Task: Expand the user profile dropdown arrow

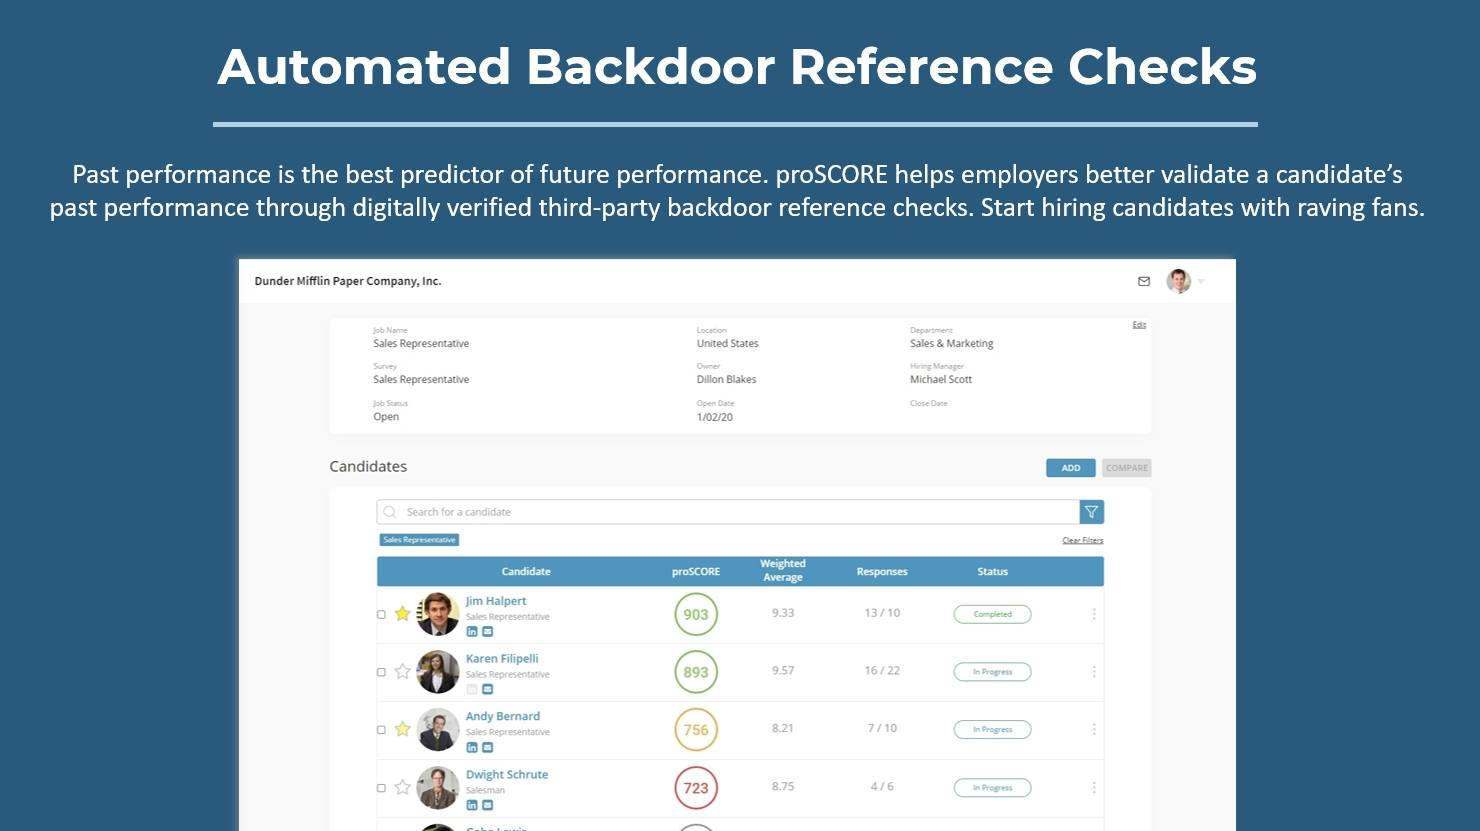Action: click(x=1201, y=282)
